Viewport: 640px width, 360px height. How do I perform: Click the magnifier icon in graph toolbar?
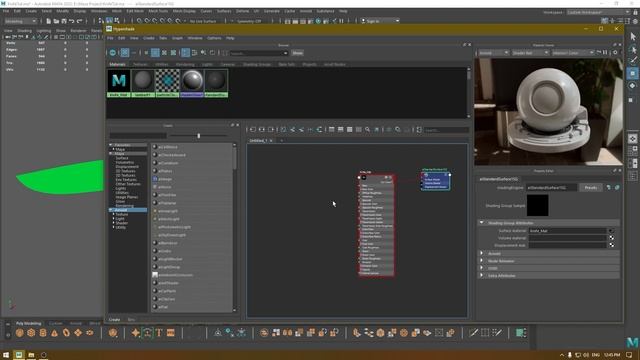click(x=367, y=129)
